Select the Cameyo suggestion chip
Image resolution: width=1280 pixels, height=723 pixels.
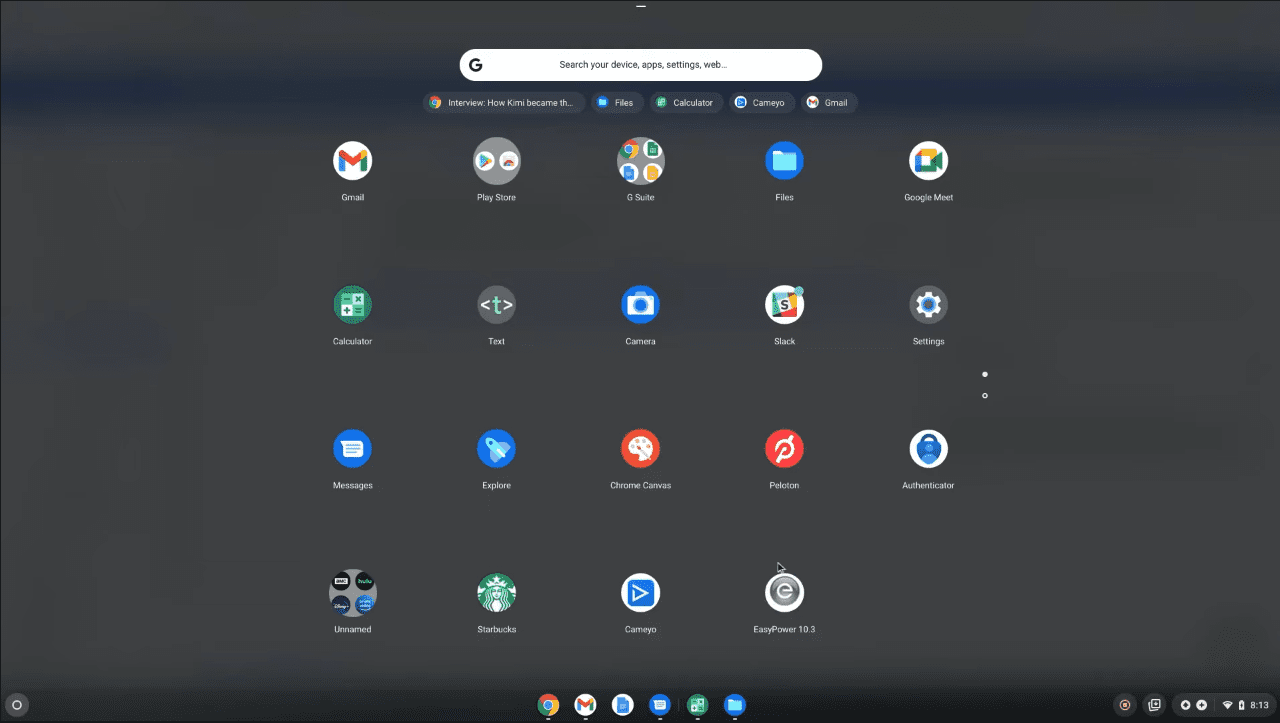[x=762, y=102]
